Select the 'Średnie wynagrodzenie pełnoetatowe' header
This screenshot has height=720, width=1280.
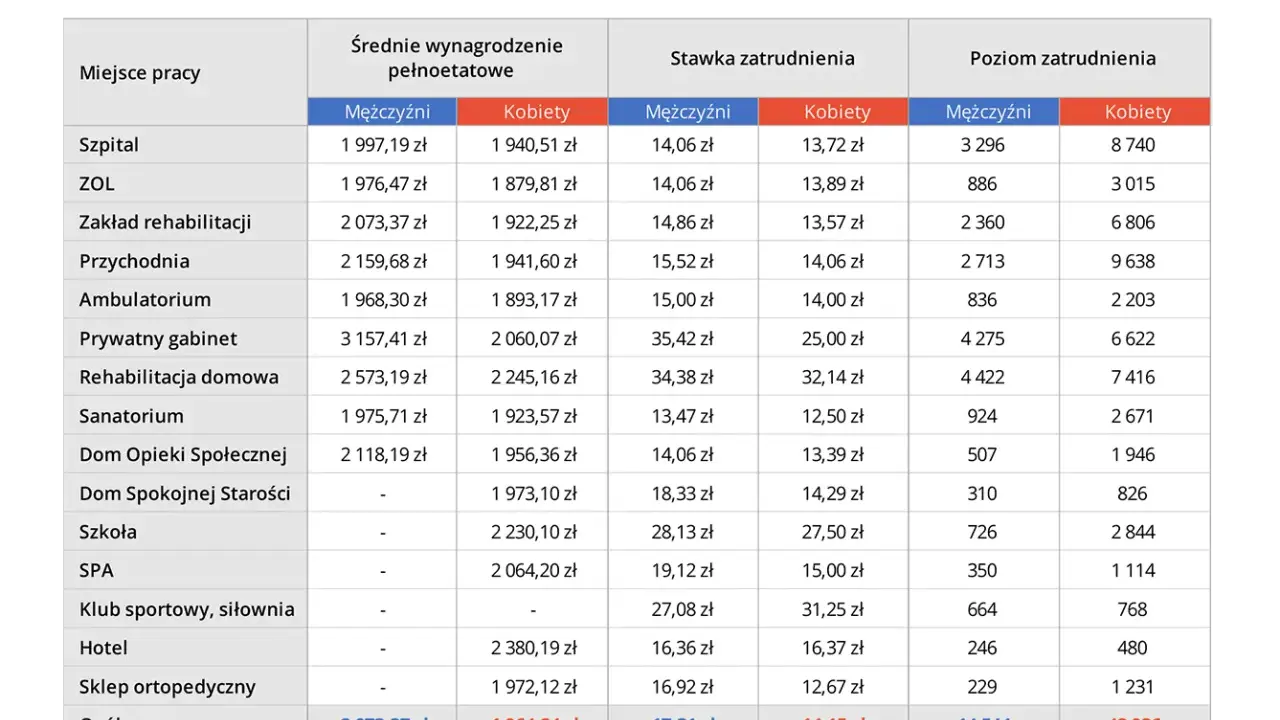[x=457, y=58]
